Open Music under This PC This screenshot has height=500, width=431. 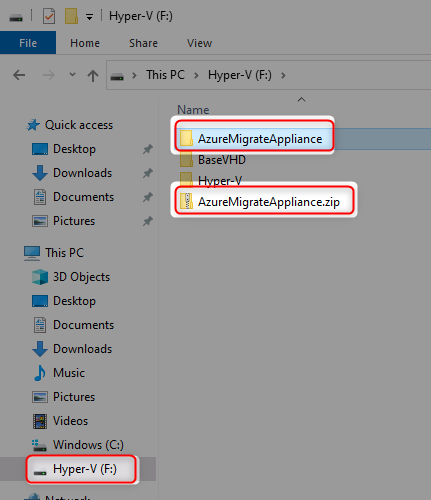coord(69,373)
